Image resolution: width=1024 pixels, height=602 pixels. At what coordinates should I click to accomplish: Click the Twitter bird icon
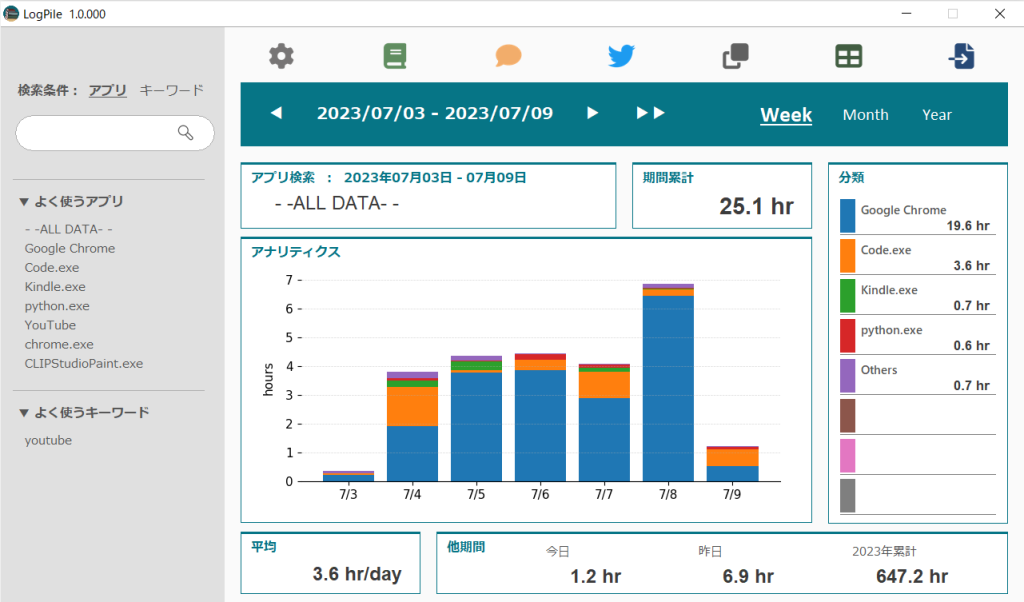click(x=621, y=56)
